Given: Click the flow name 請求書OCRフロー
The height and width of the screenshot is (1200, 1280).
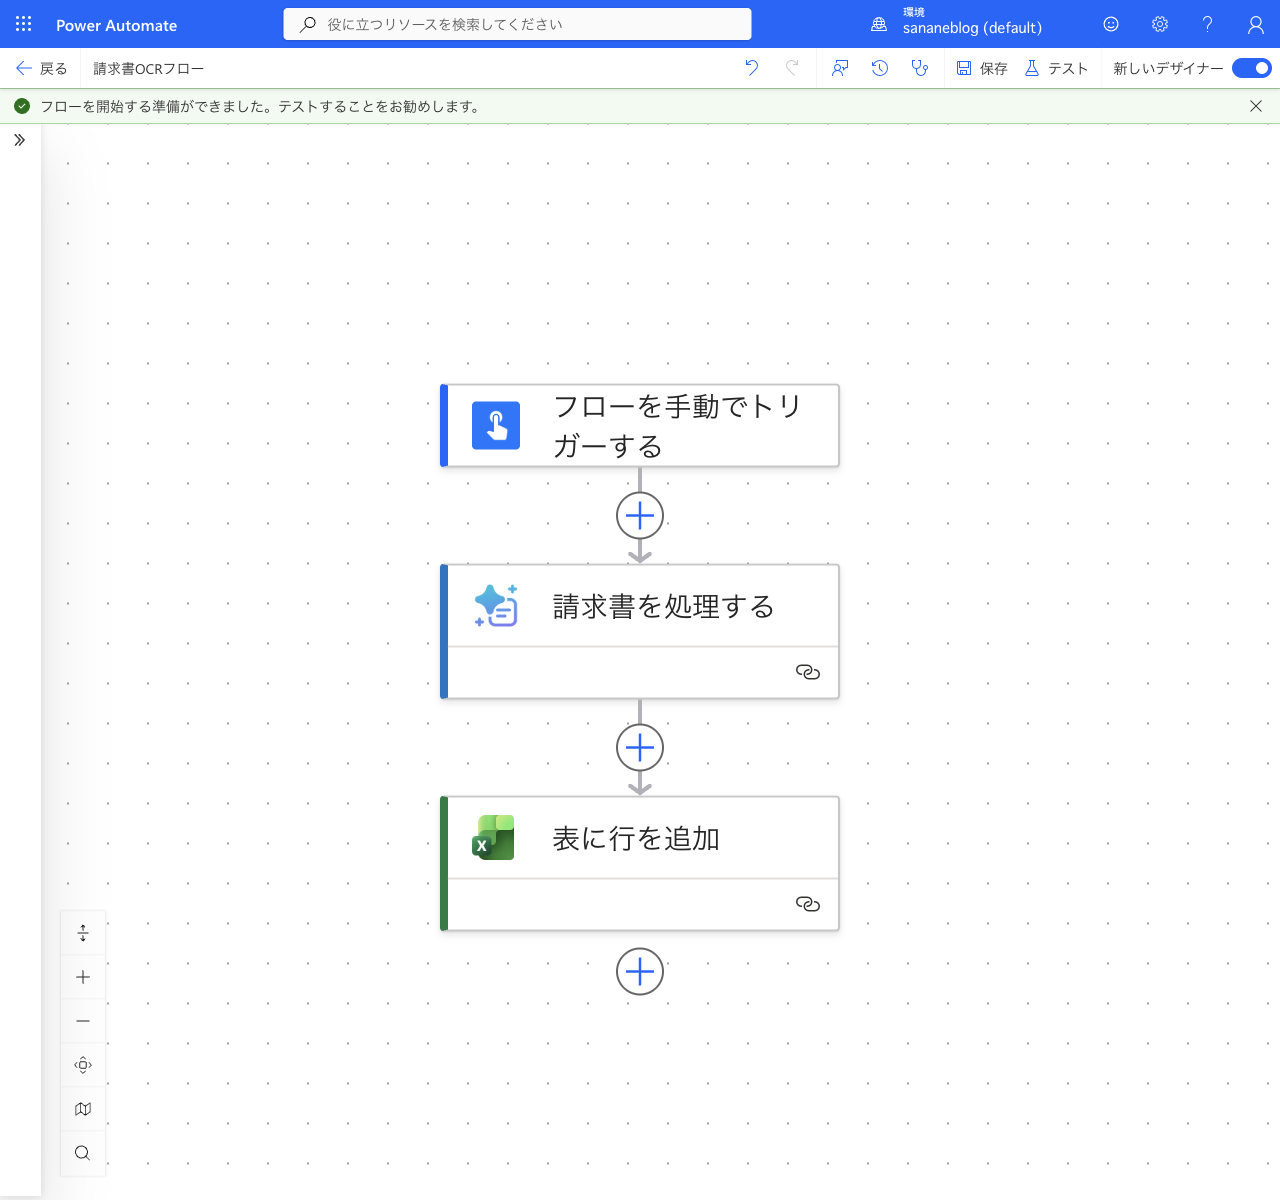Looking at the screenshot, I should tap(149, 68).
